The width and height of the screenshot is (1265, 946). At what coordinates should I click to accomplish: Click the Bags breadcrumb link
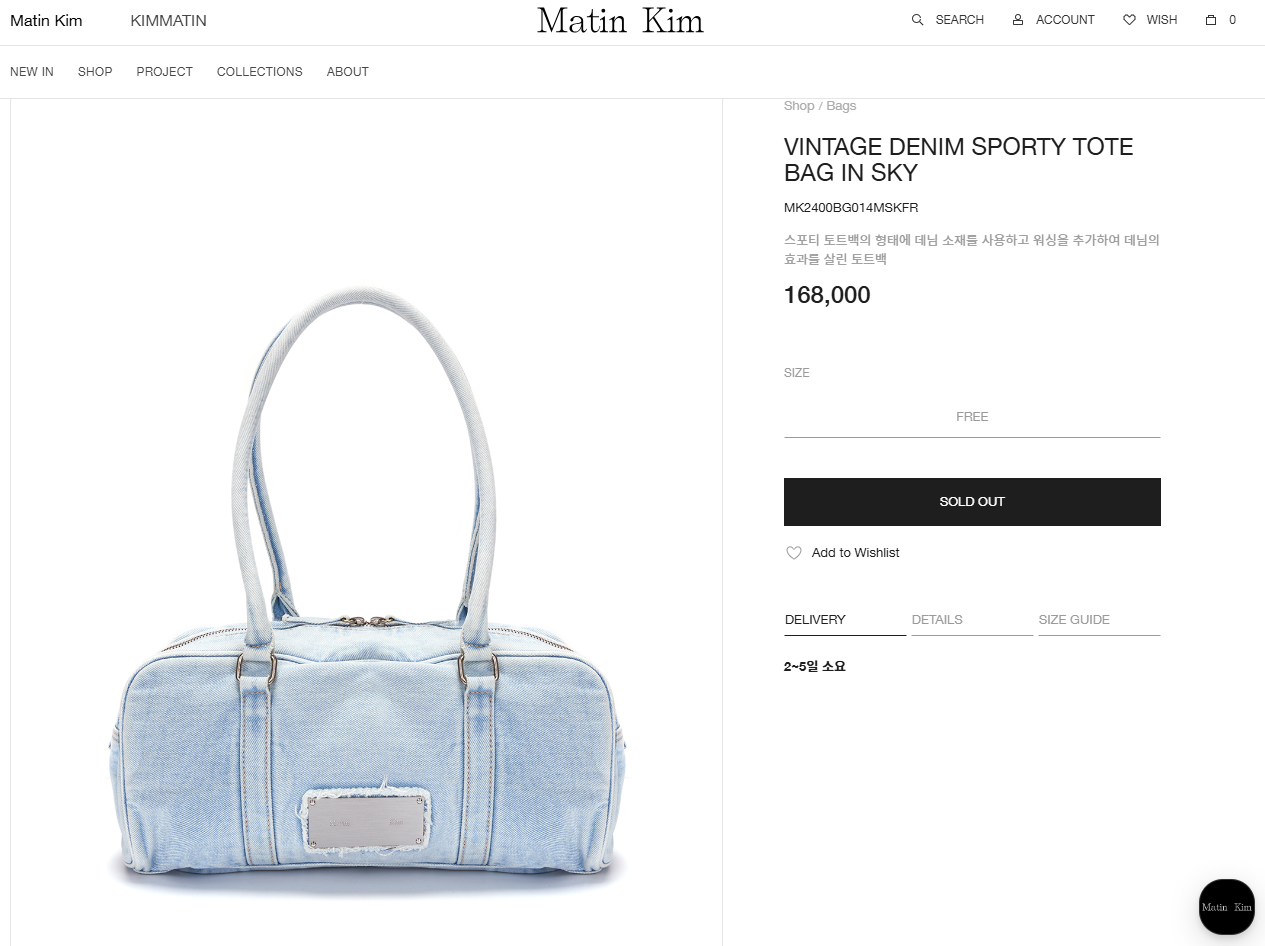(841, 106)
